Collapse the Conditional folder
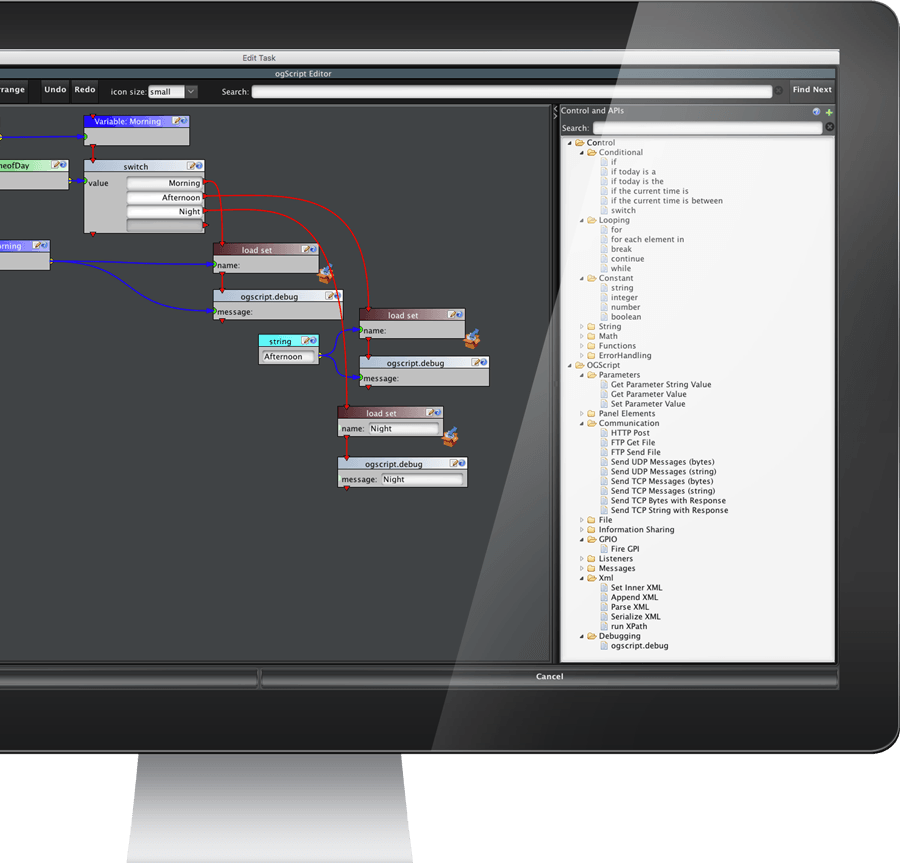Screen dimensions: 900x863 (x=581, y=153)
